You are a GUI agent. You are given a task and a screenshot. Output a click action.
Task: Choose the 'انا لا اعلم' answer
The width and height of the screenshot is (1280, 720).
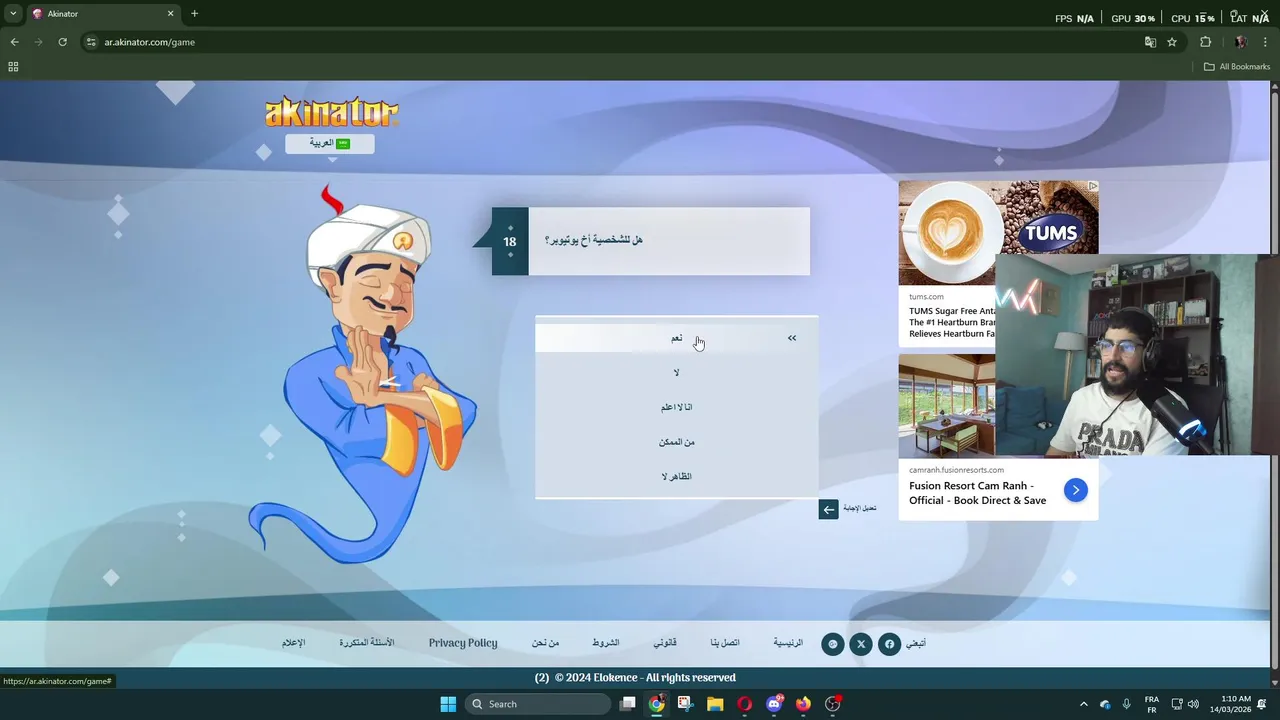[x=677, y=407]
